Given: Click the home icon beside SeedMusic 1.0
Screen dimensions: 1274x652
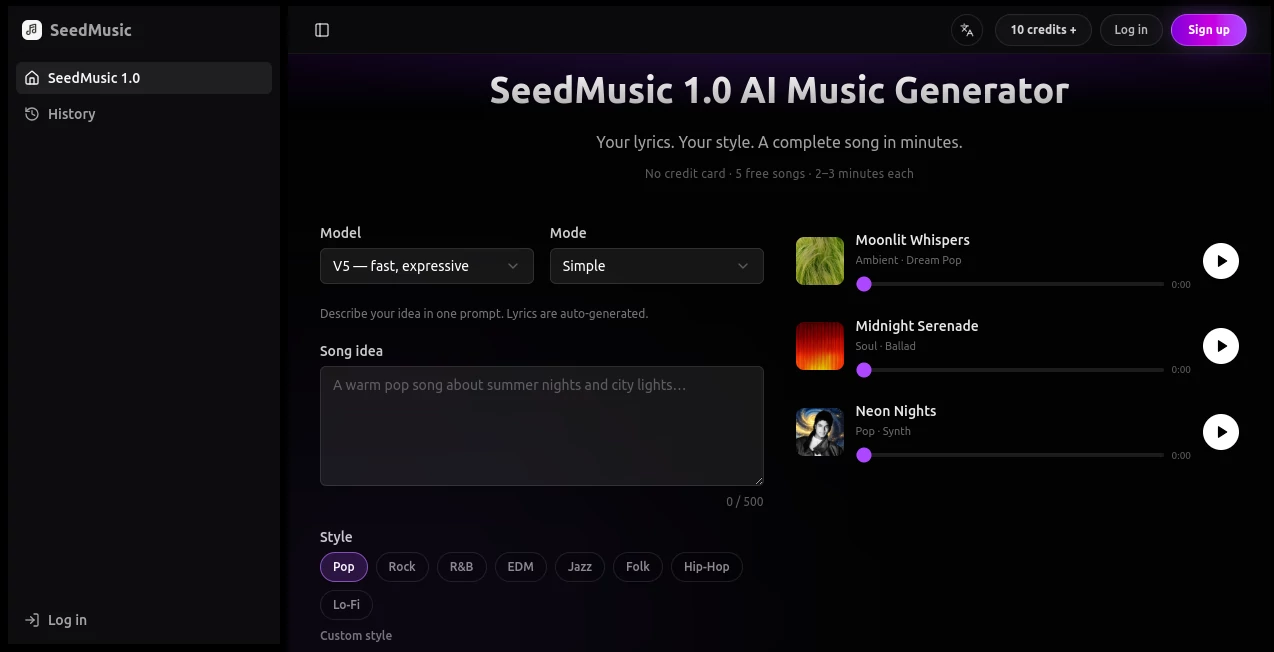Looking at the screenshot, I should coord(32,78).
